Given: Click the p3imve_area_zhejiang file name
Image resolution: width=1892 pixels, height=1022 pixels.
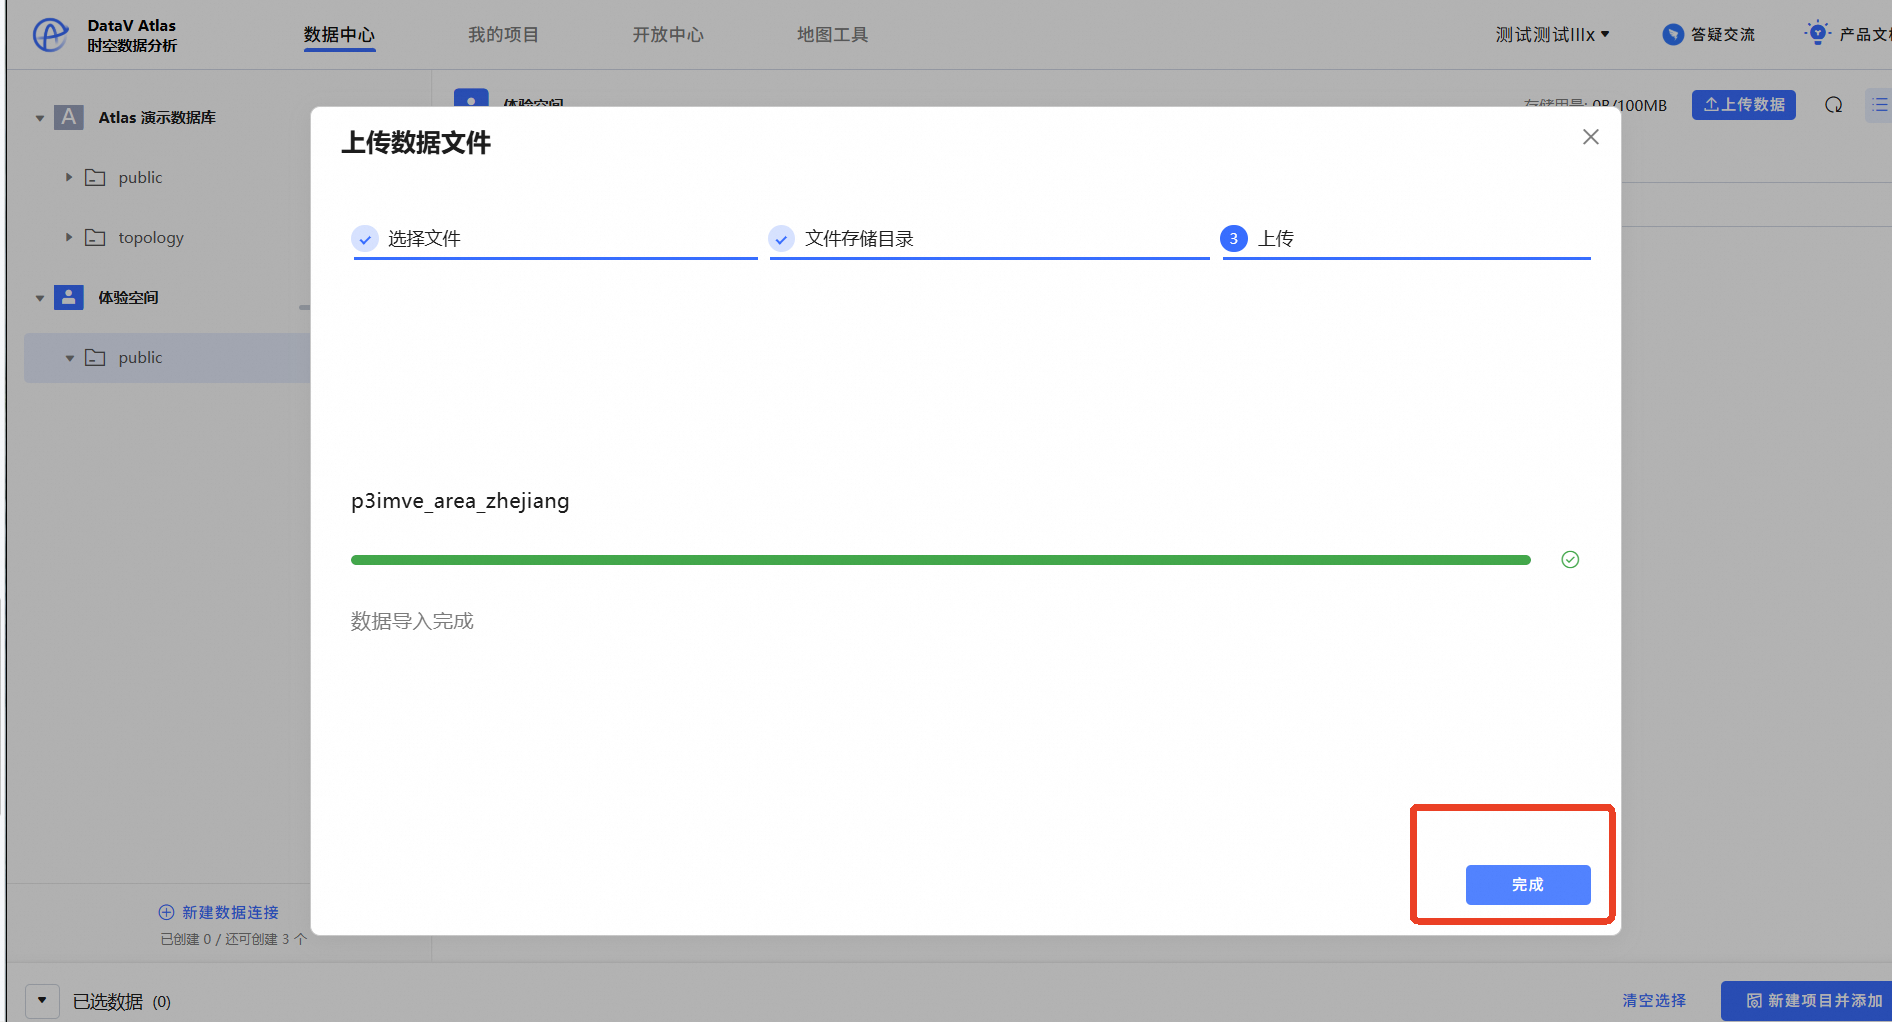Looking at the screenshot, I should [460, 501].
